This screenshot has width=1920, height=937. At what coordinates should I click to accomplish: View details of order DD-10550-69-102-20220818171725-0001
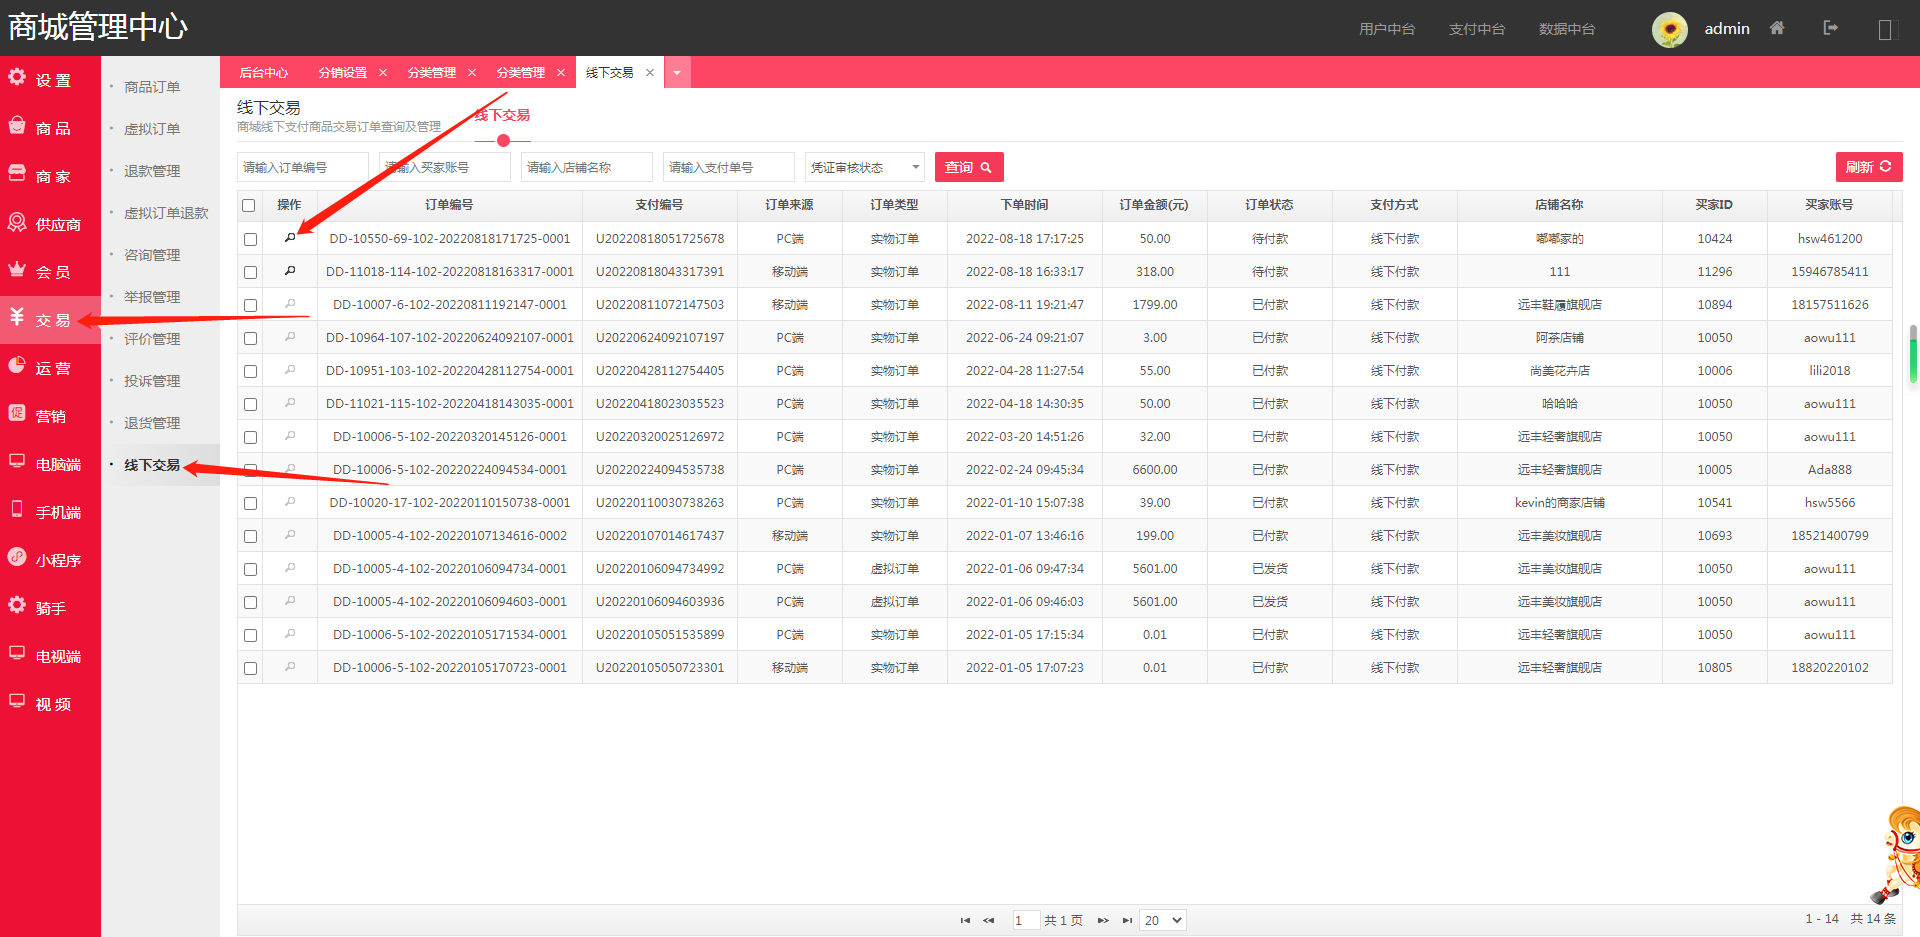[x=290, y=238]
